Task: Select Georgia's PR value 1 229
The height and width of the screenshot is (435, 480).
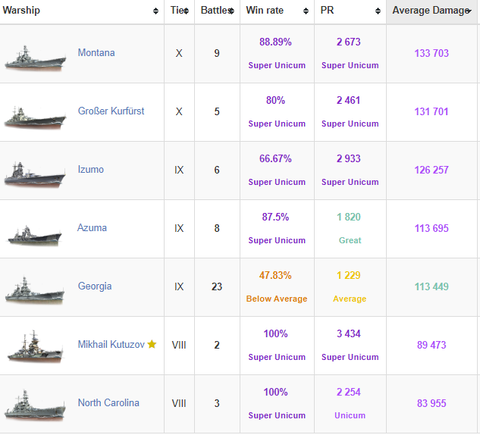Action: point(349,275)
